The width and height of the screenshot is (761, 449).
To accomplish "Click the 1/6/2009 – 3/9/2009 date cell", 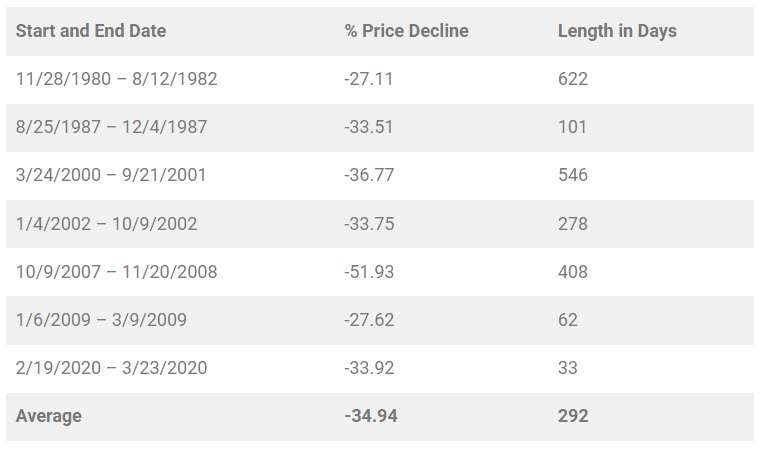I will click(x=101, y=320).
